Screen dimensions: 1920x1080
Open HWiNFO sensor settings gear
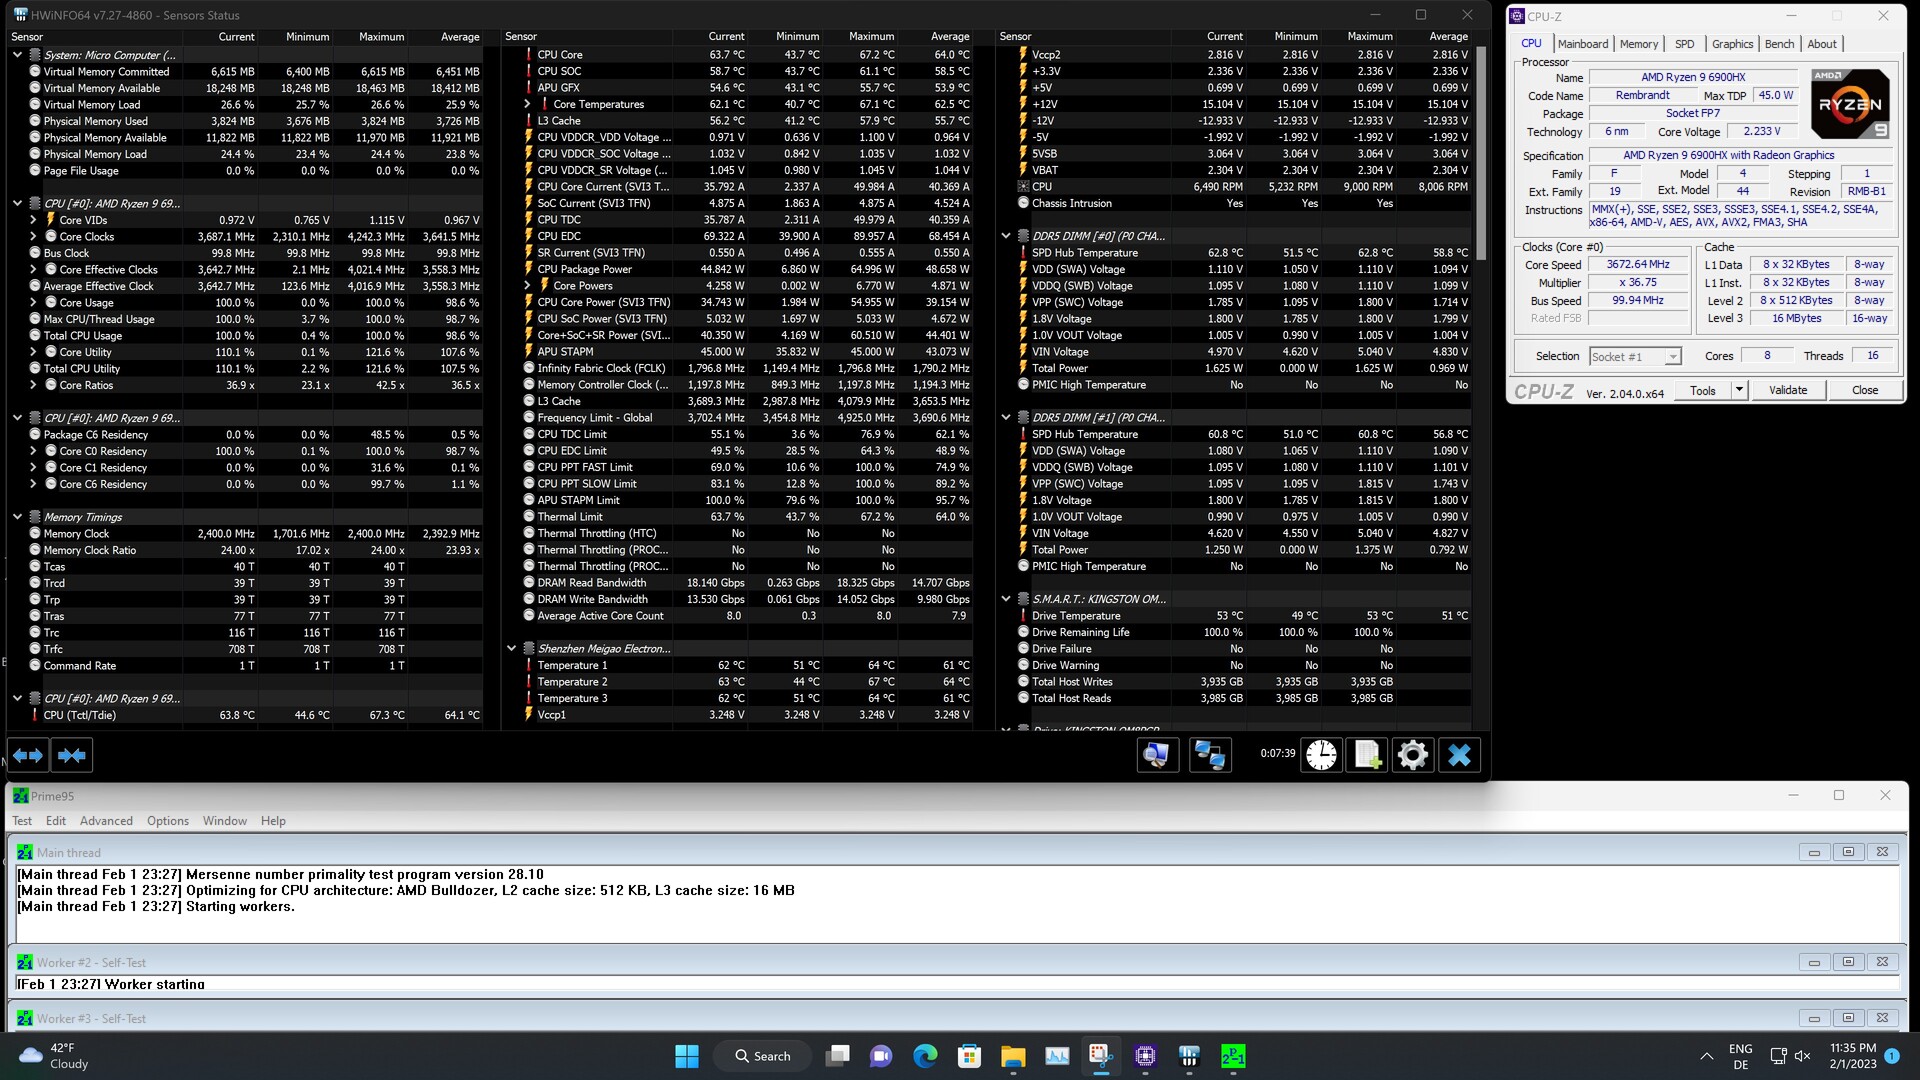click(x=1413, y=755)
